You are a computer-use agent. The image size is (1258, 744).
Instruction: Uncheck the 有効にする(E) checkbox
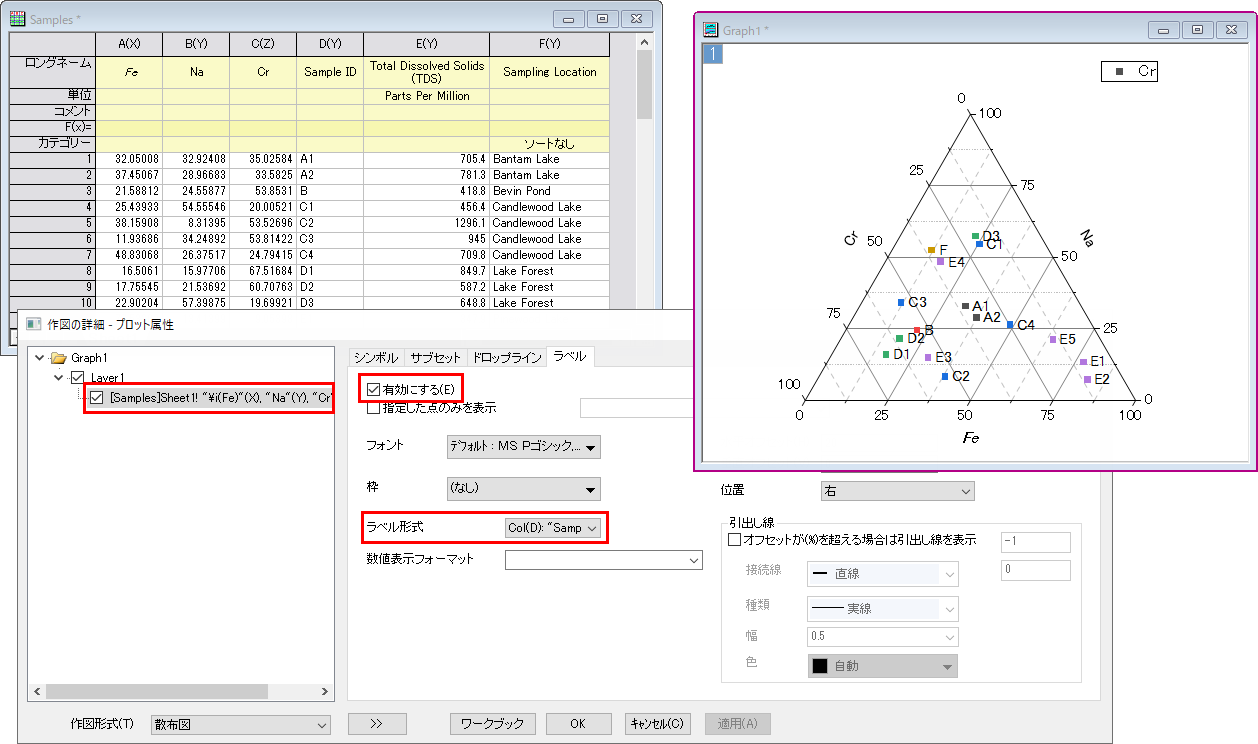click(374, 389)
